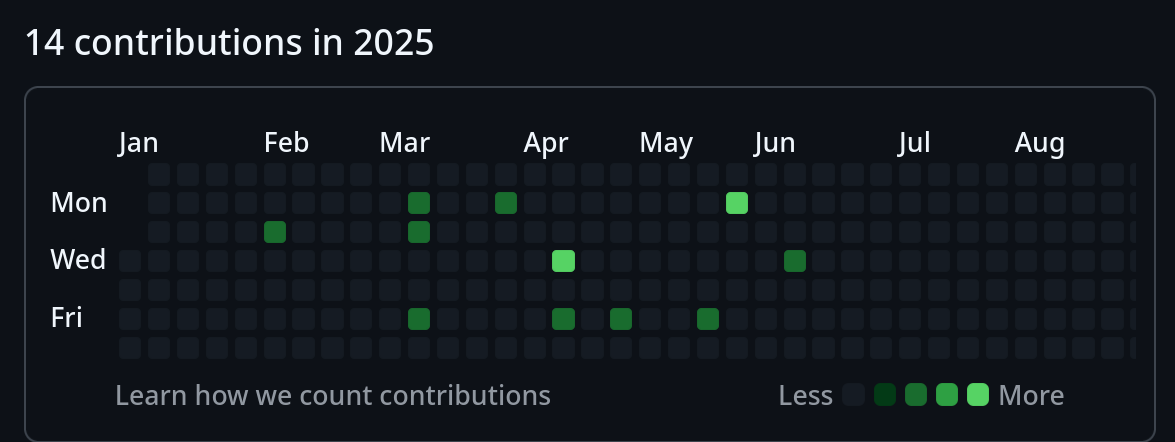Select the green Tuesday cell under Feb
Image resolution: width=1175 pixels, height=442 pixels.
coord(275,231)
